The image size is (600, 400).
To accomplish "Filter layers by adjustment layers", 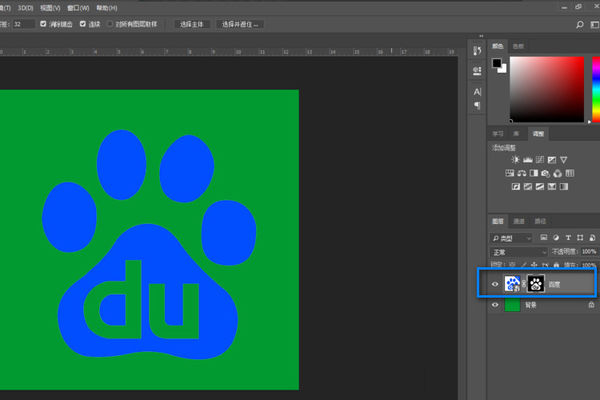I will pos(556,238).
